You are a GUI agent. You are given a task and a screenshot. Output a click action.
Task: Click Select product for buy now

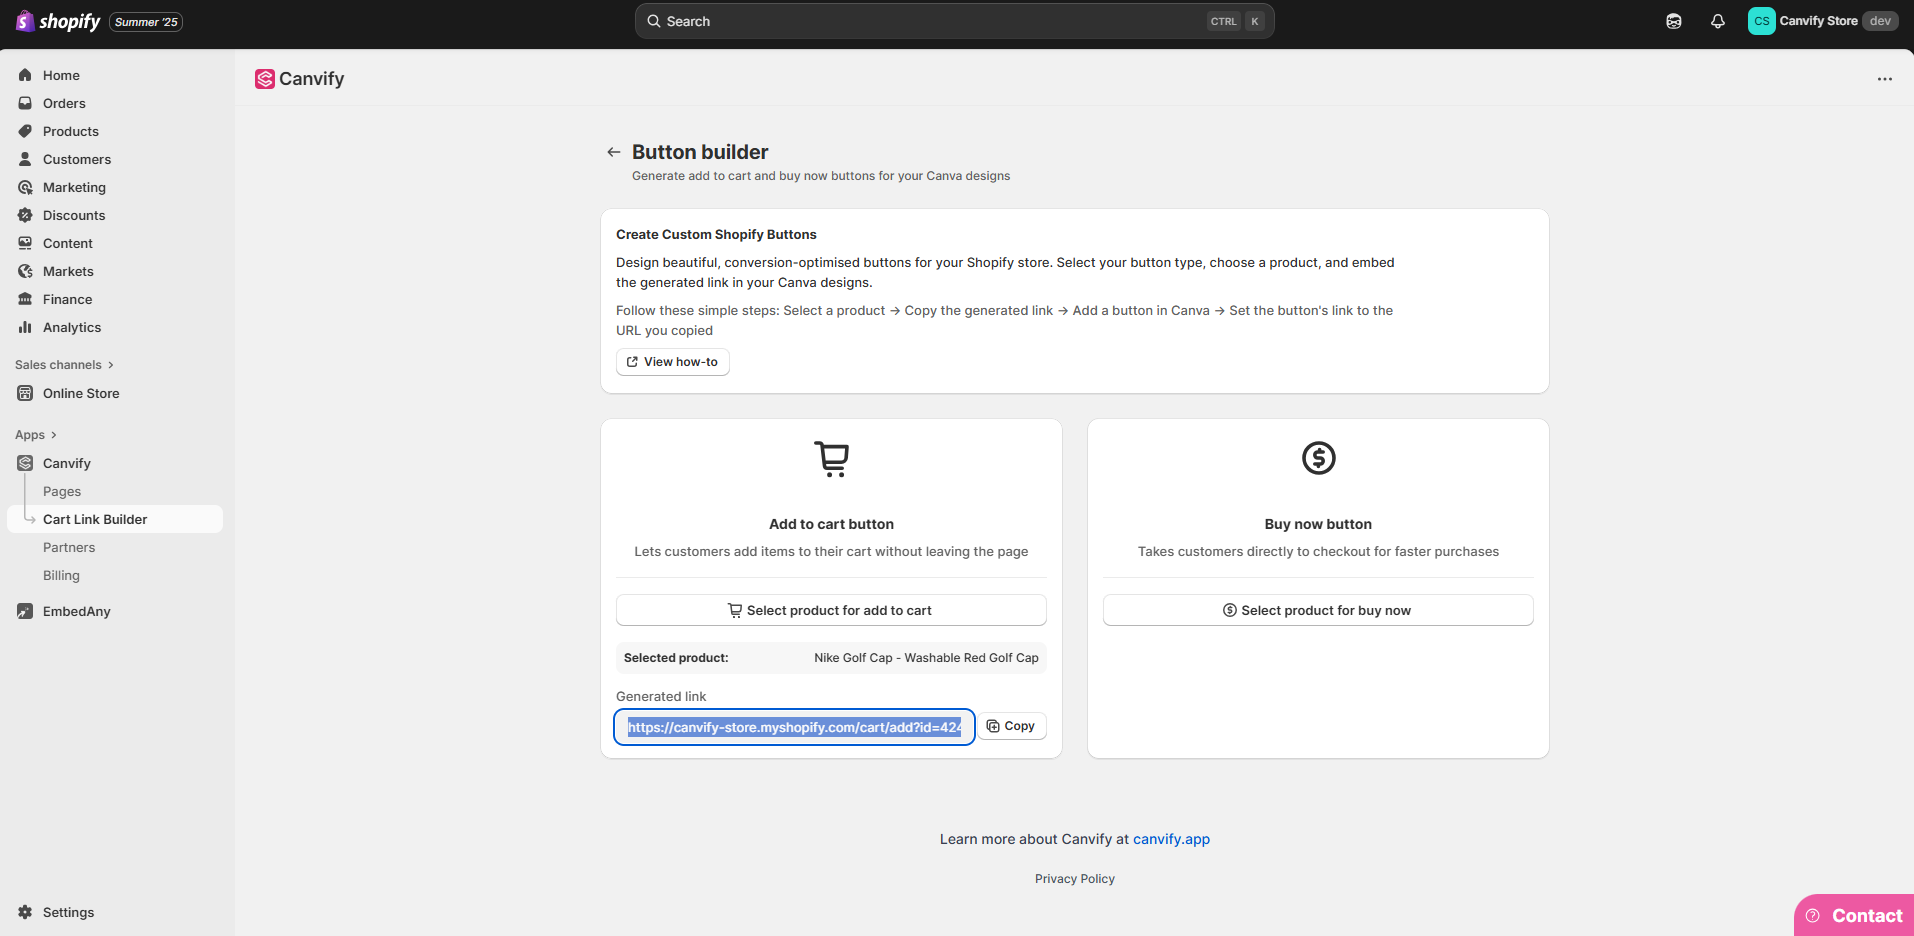click(x=1317, y=610)
